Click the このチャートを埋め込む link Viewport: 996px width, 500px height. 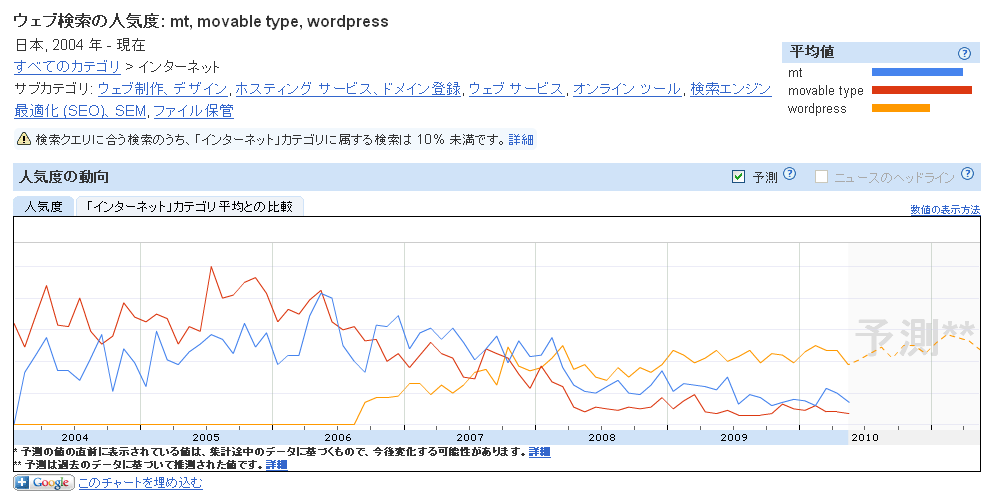tap(140, 483)
